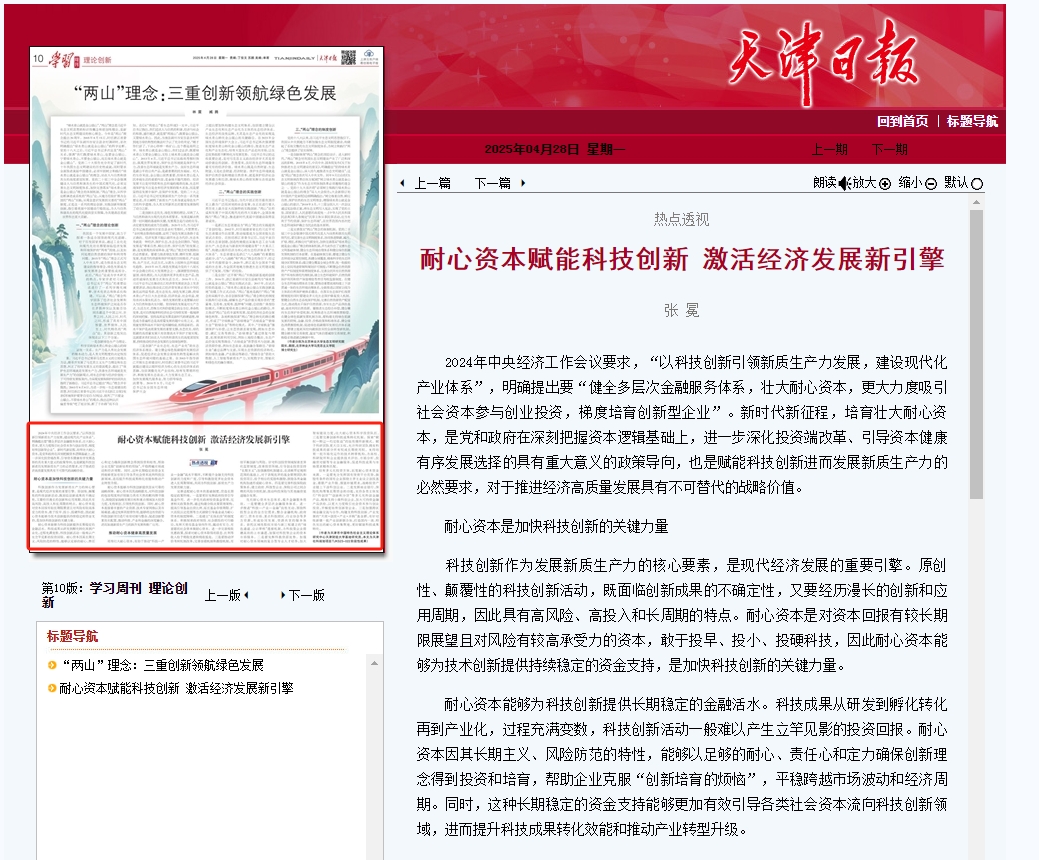Go to the previous issue 上一期

[829, 149]
